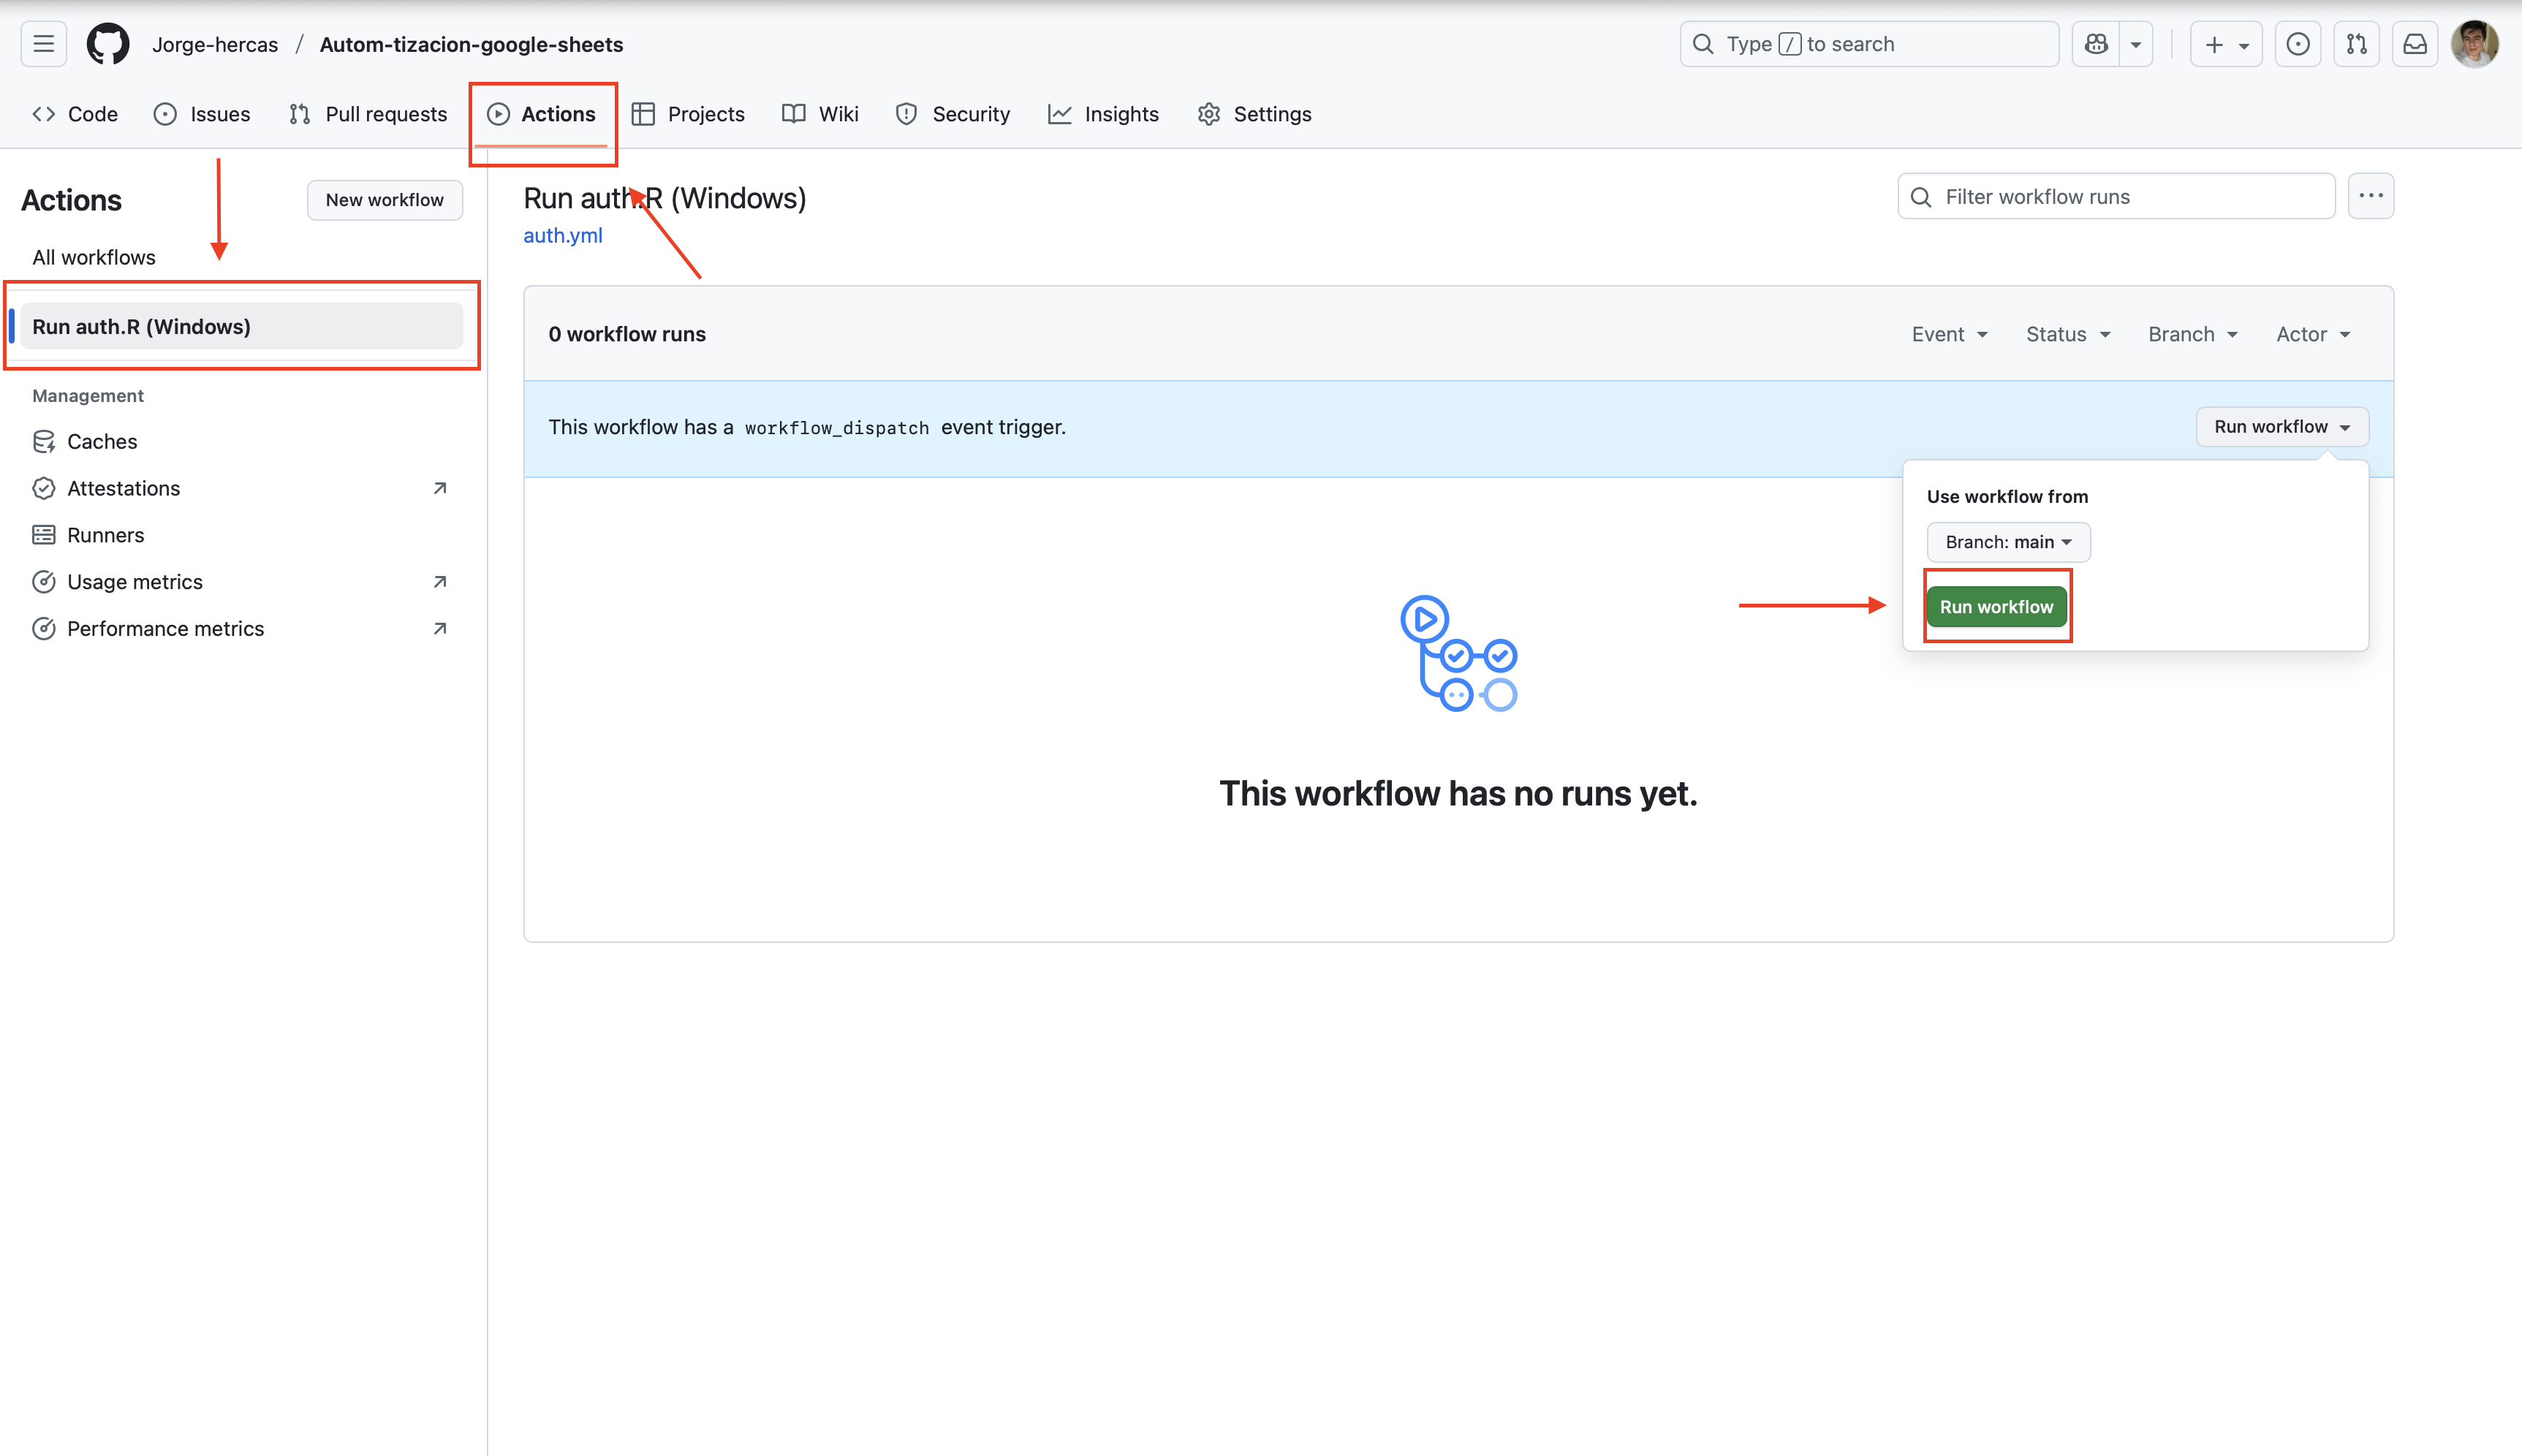Screen dimensions: 2522x1456
Task: Open the three-dot workflow options menu
Action: 2370,196
